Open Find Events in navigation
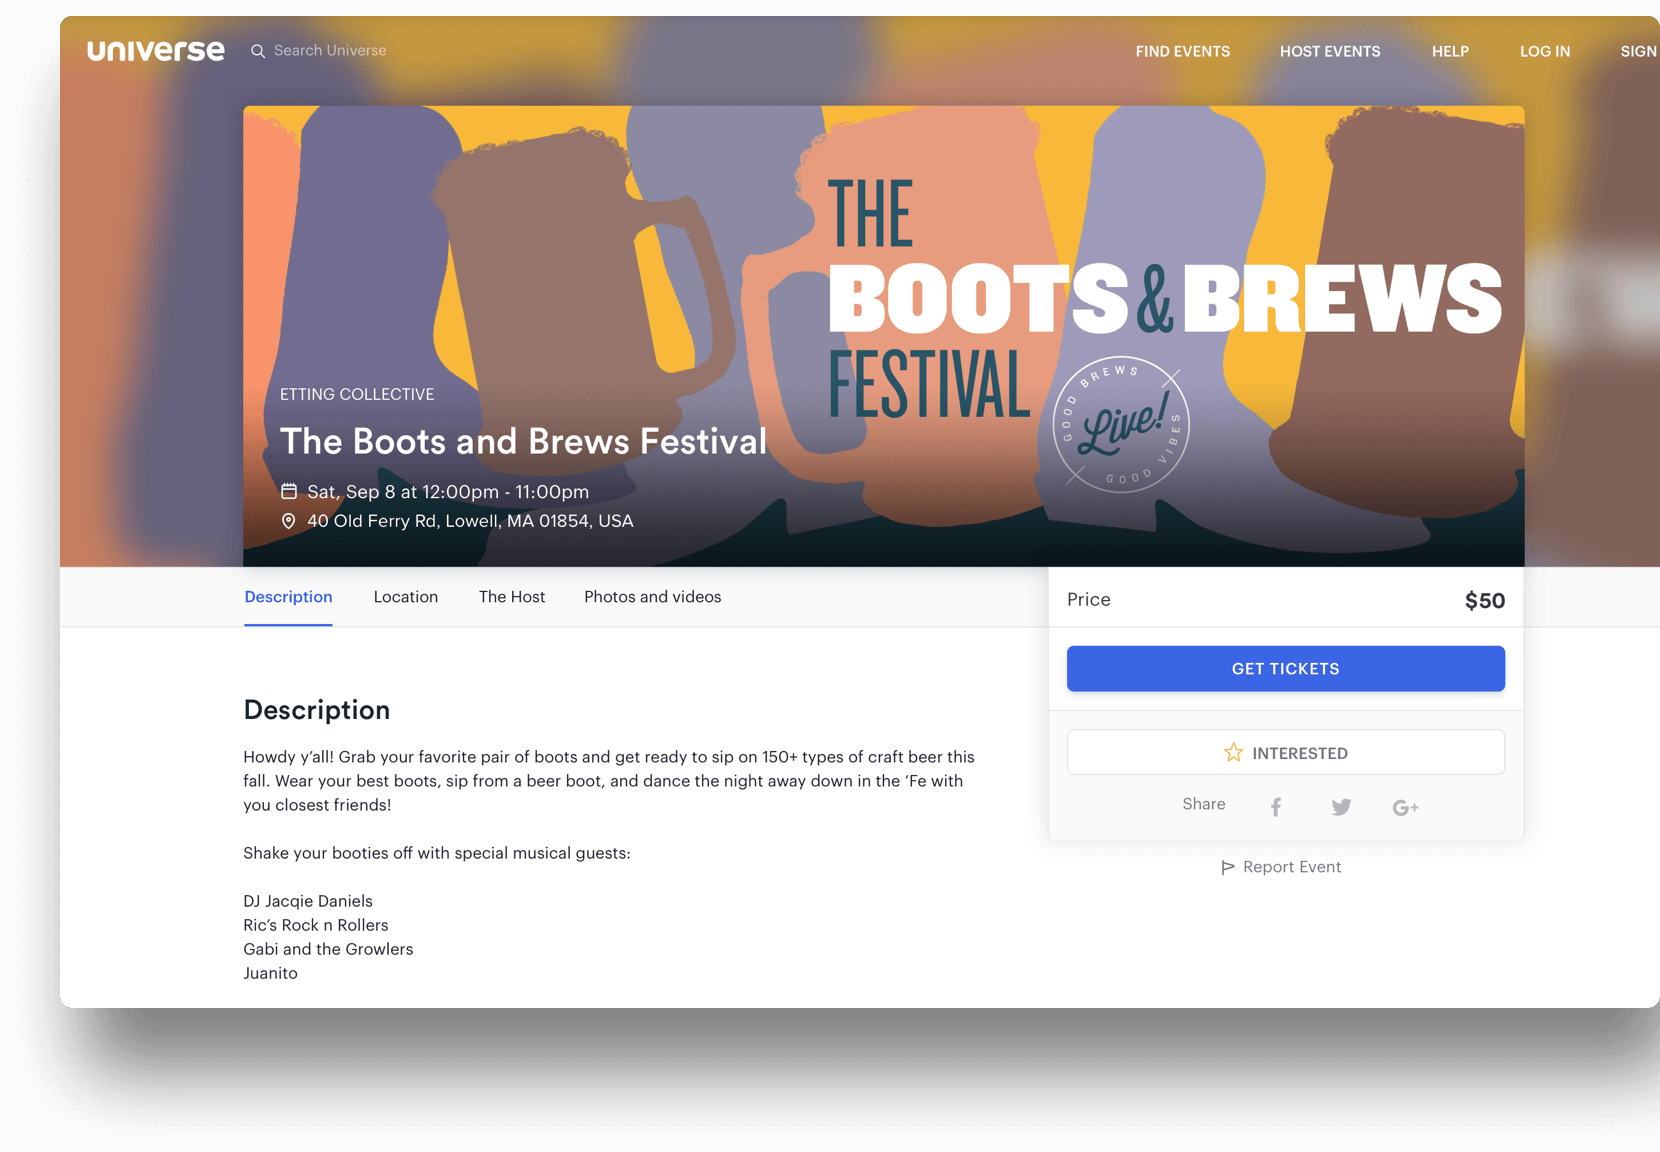1660x1152 pixels. pos(1182,51)
